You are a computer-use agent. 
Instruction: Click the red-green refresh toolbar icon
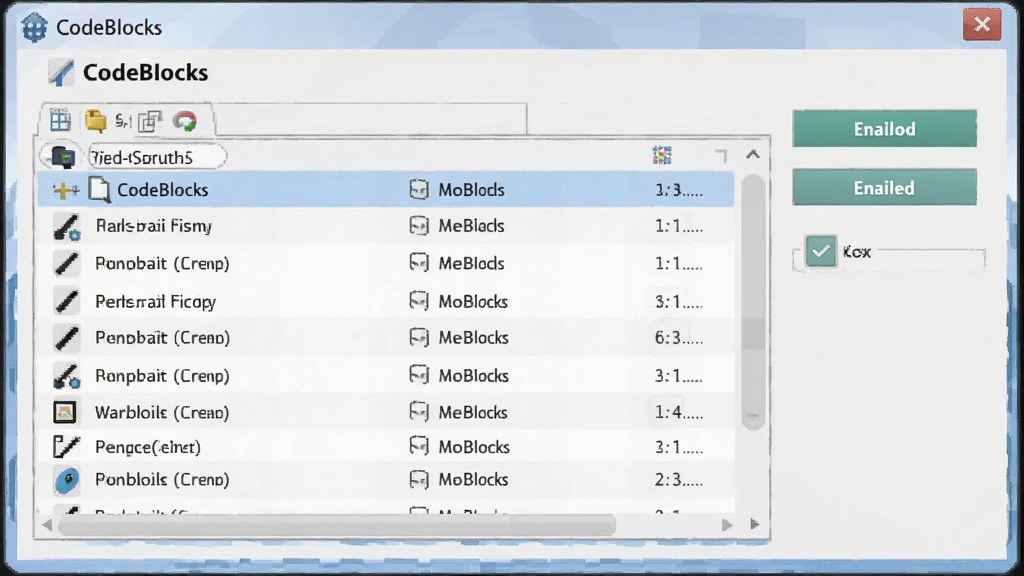185,121
